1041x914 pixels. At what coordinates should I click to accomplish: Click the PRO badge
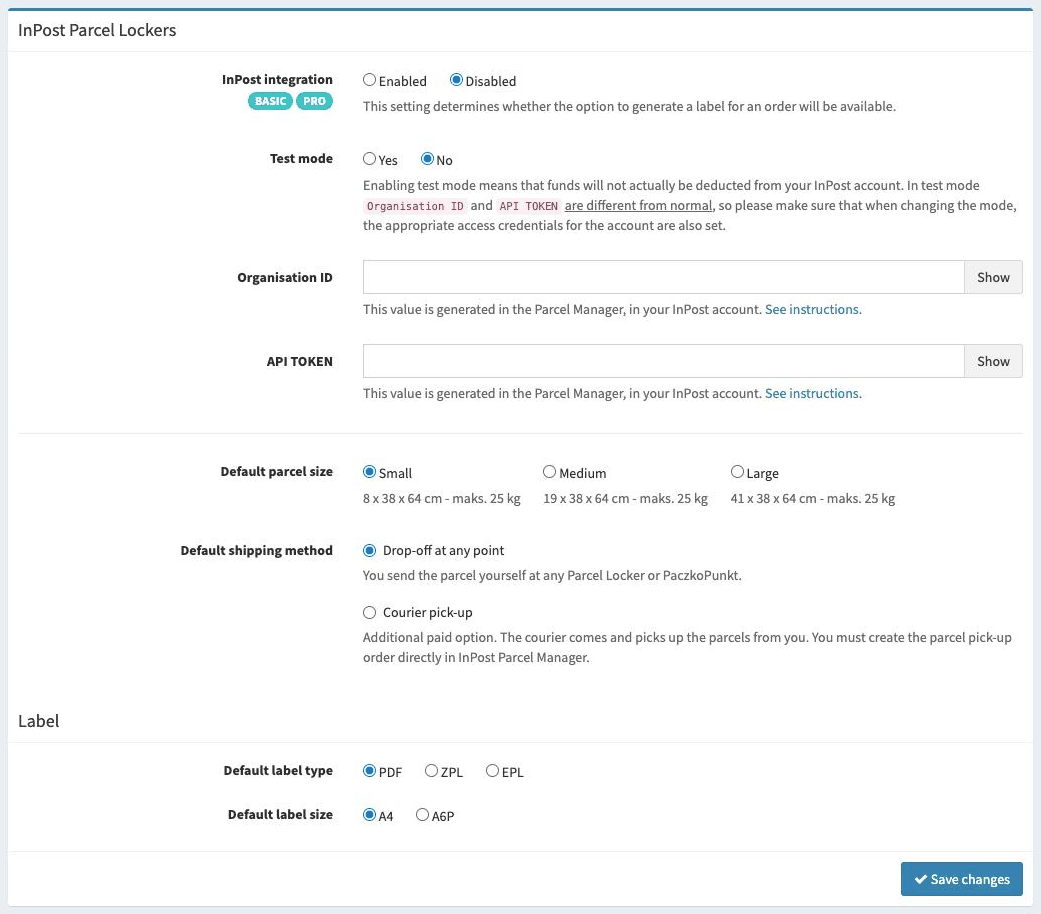pyautogui.click(x=314, y=101)
